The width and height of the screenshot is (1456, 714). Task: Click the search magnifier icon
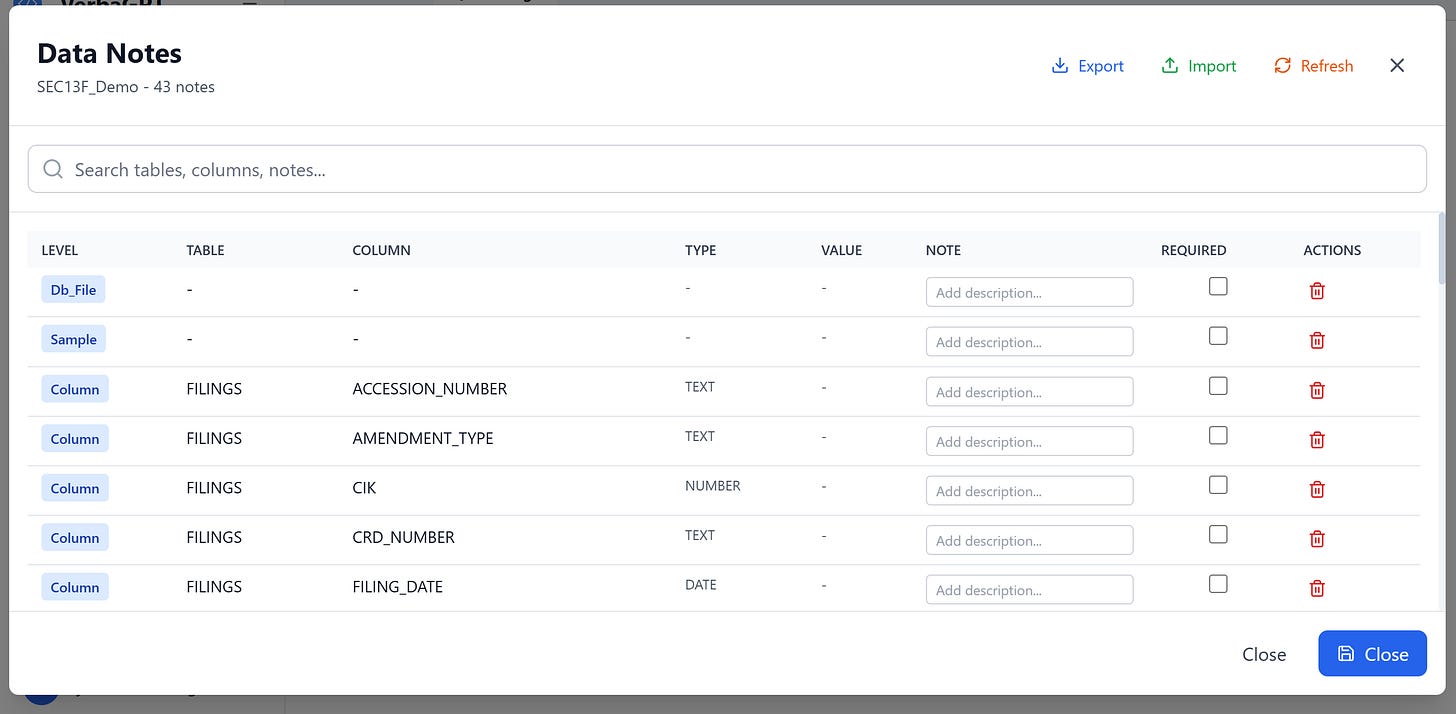(53, 169)
